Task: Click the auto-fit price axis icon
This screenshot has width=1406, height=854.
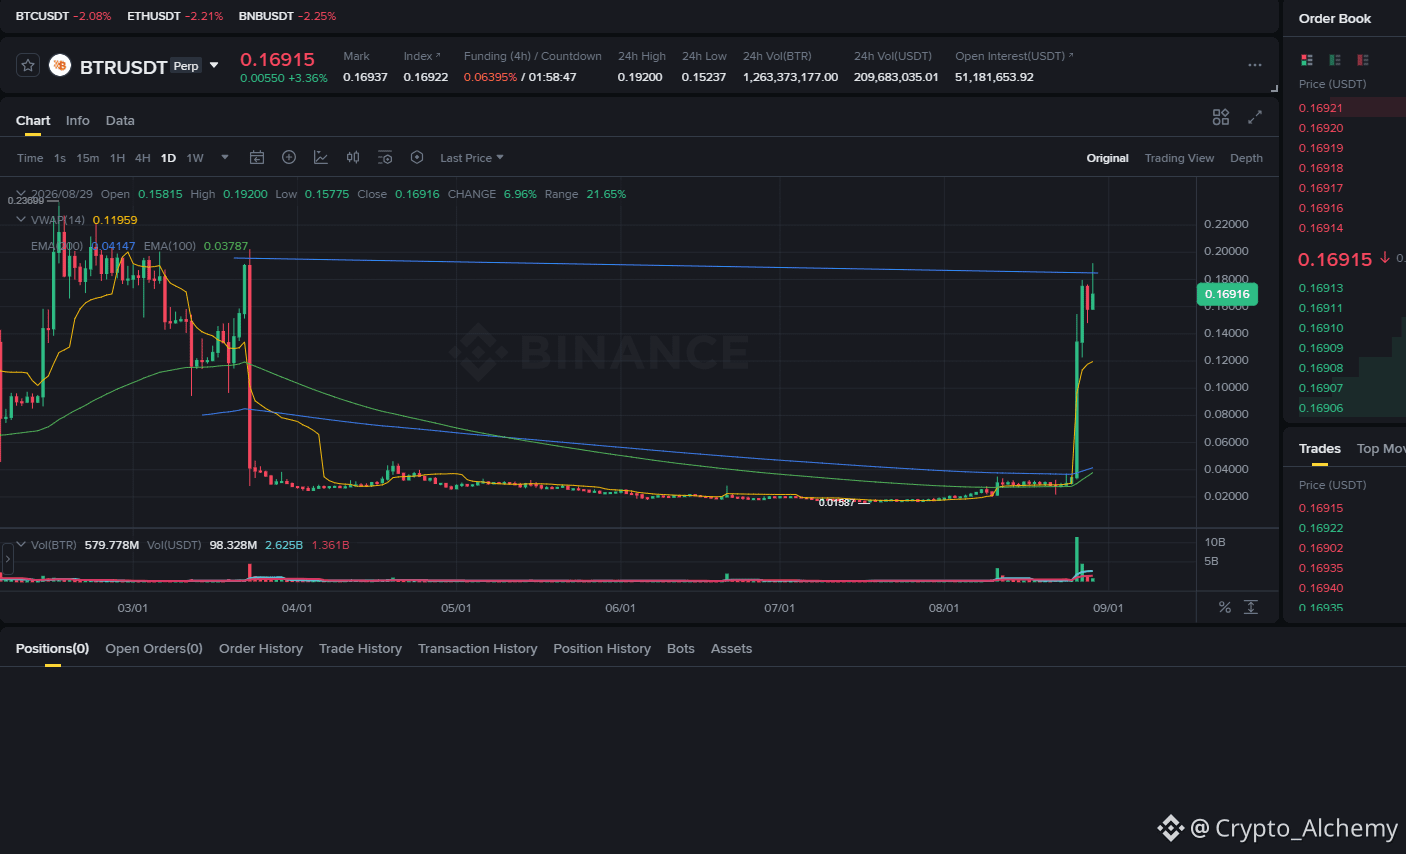Action: [x=1251, y=607]
